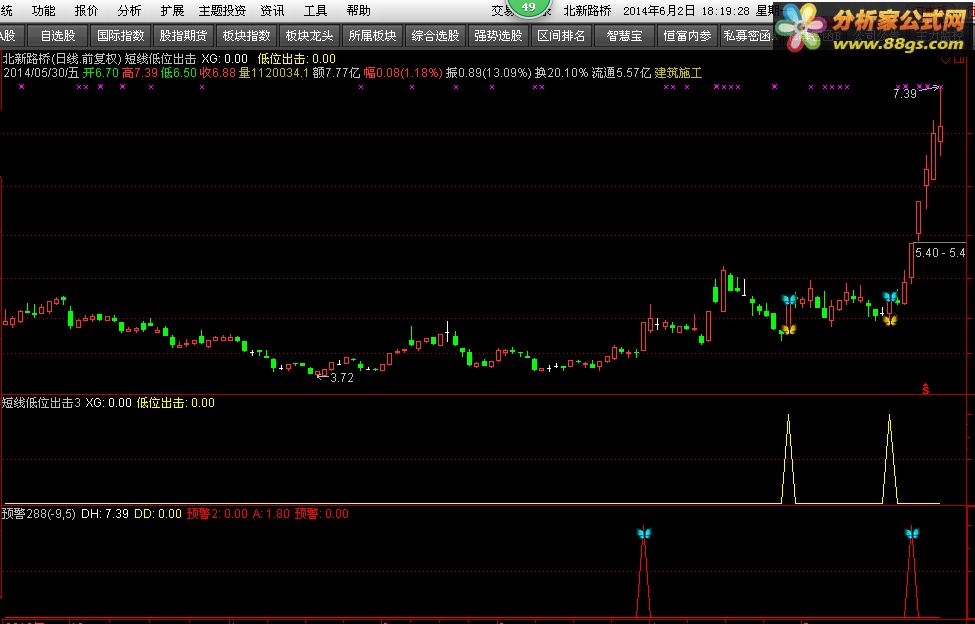Open the 功能 menu
975x624 pixels.
(44, 11)
